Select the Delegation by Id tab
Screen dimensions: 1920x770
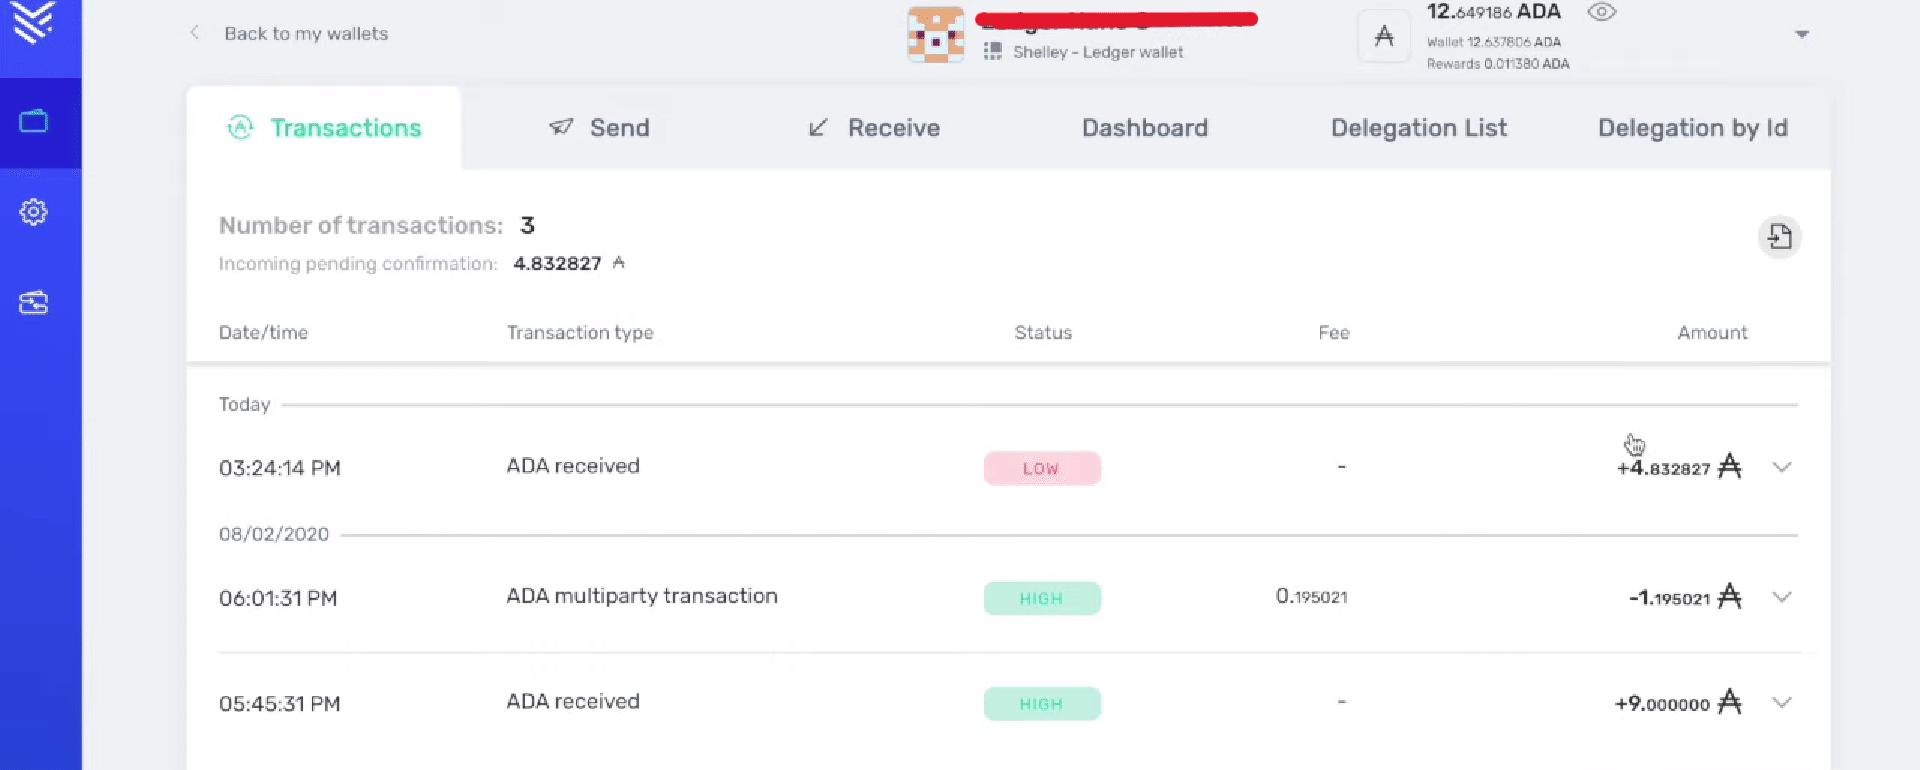click(x=1692, y=128)
